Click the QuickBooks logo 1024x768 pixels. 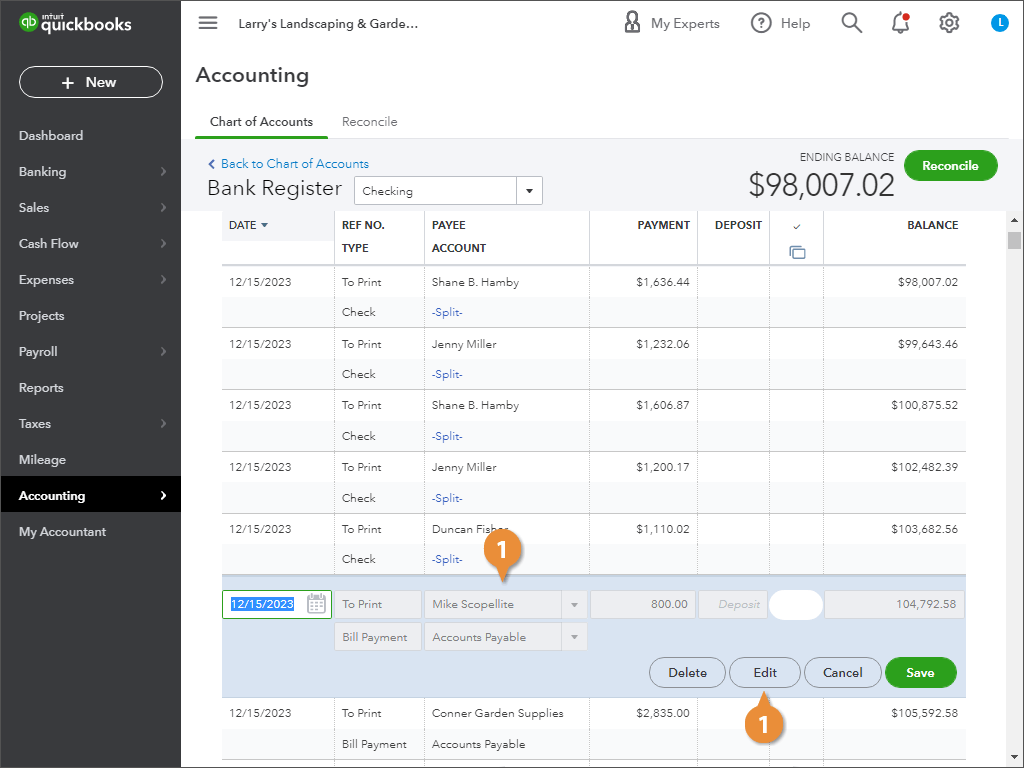click(75, 24)
